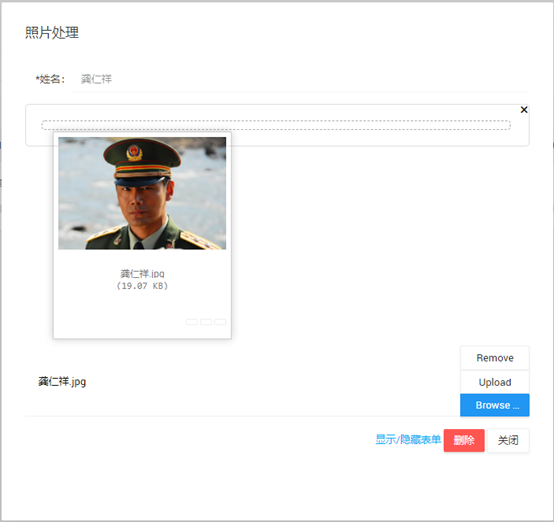Click the Remove button
Screen dimensions: 554x522
(x=495, y=358)
